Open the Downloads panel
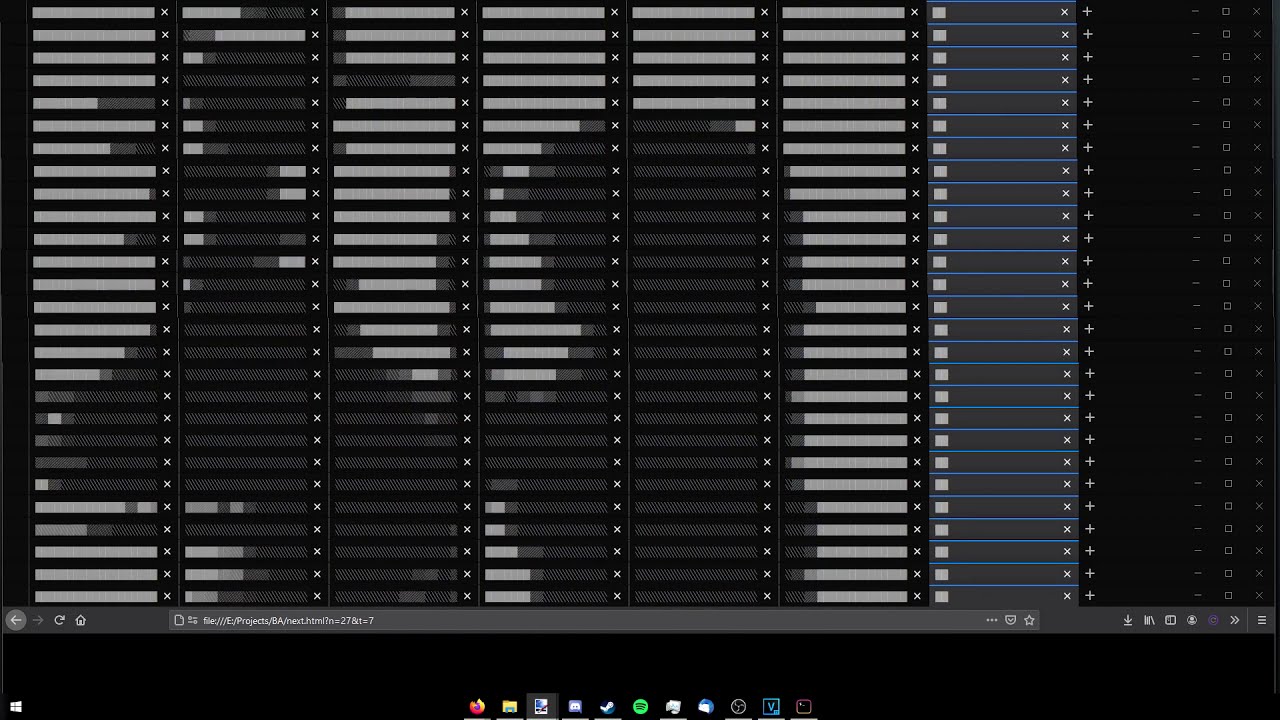Image resolution: width=1280 pixels, height=720 pixels. [1128, 620]
